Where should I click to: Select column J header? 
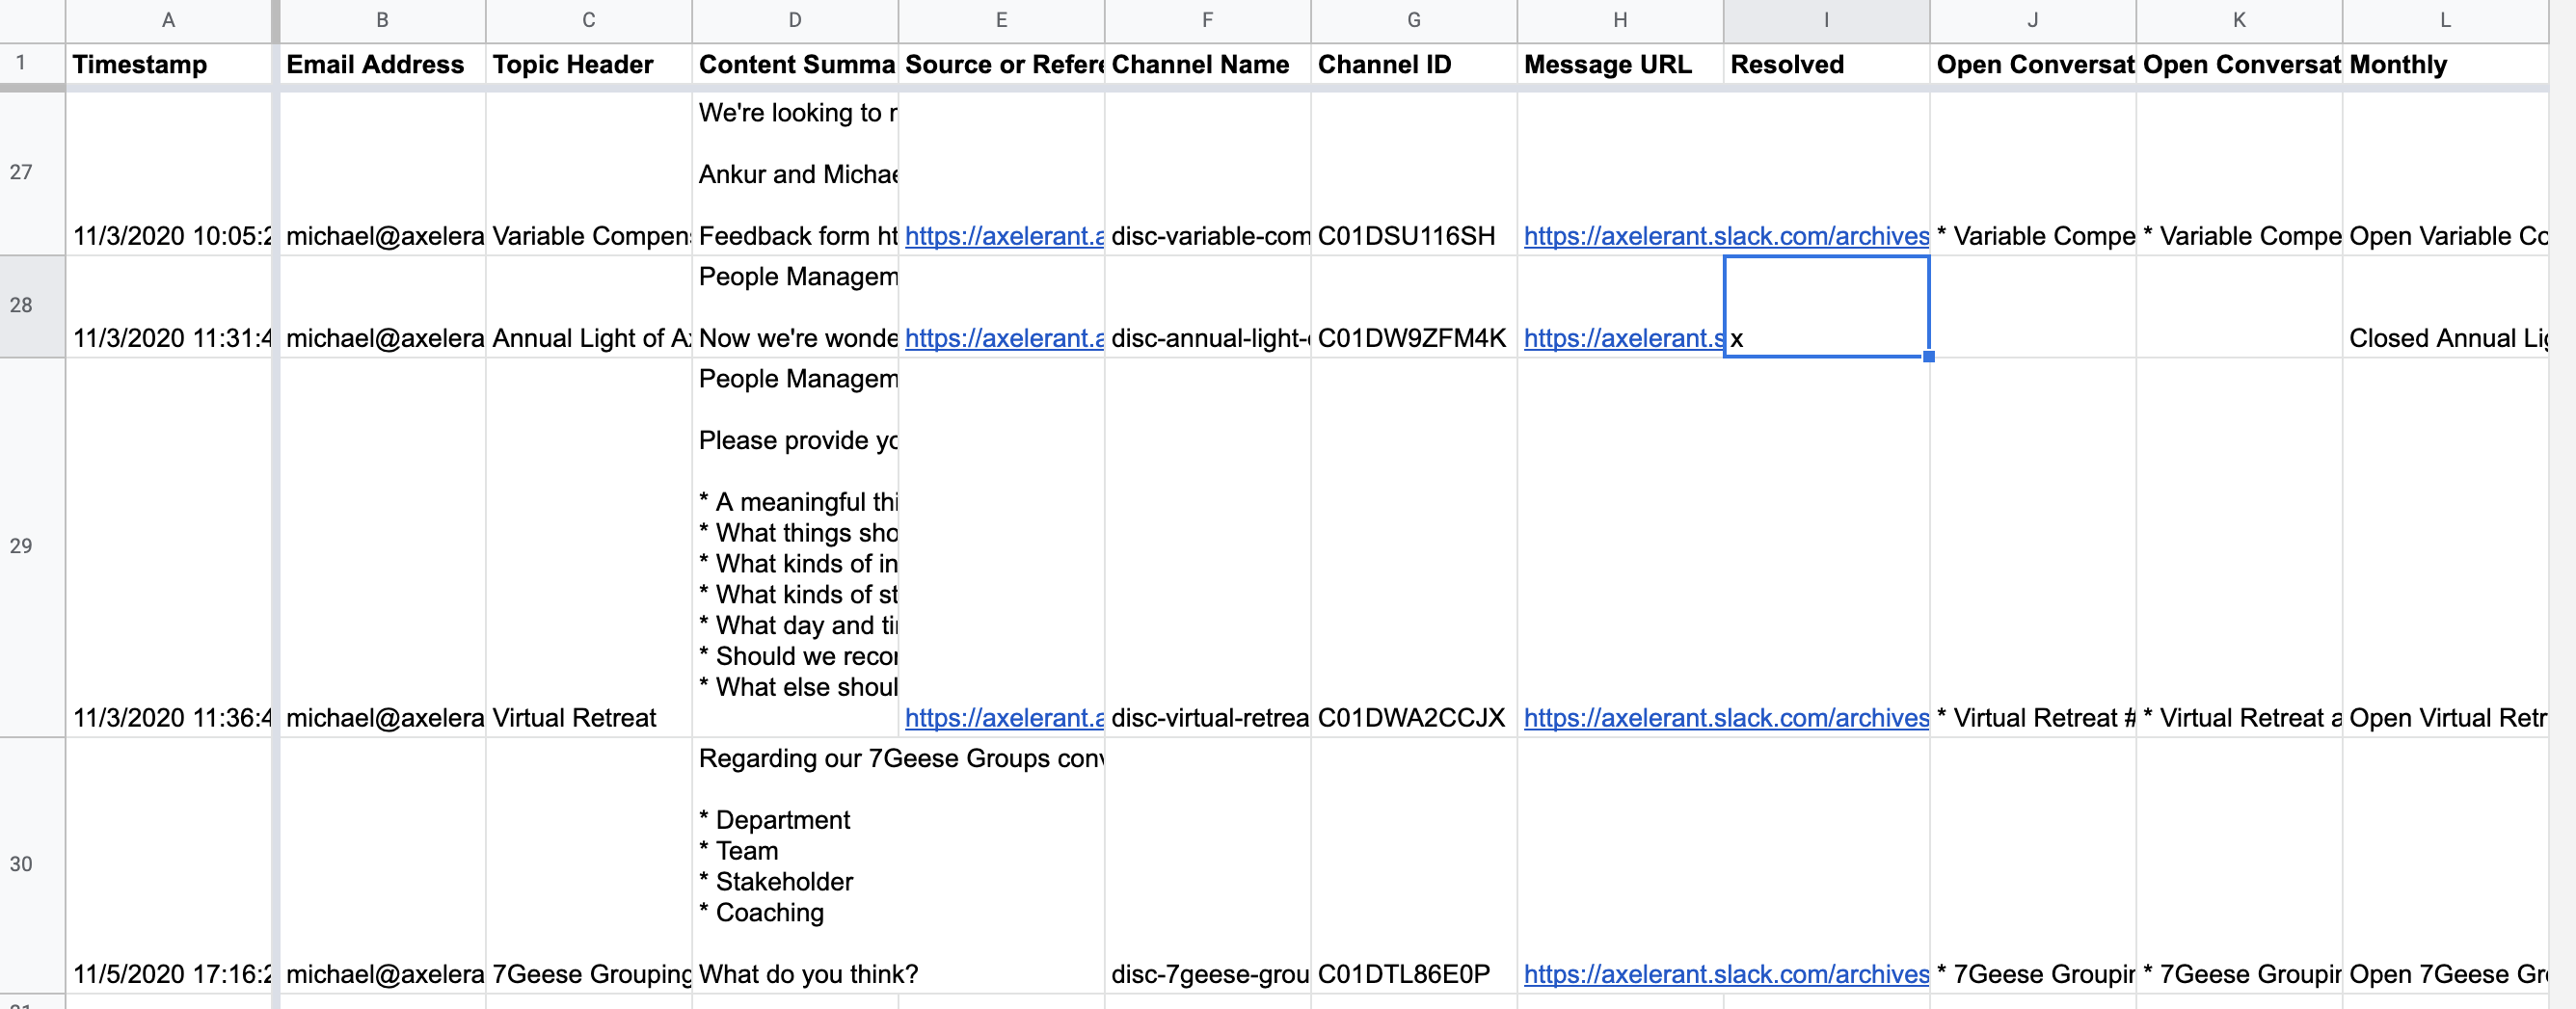(x=2033, y=20)
